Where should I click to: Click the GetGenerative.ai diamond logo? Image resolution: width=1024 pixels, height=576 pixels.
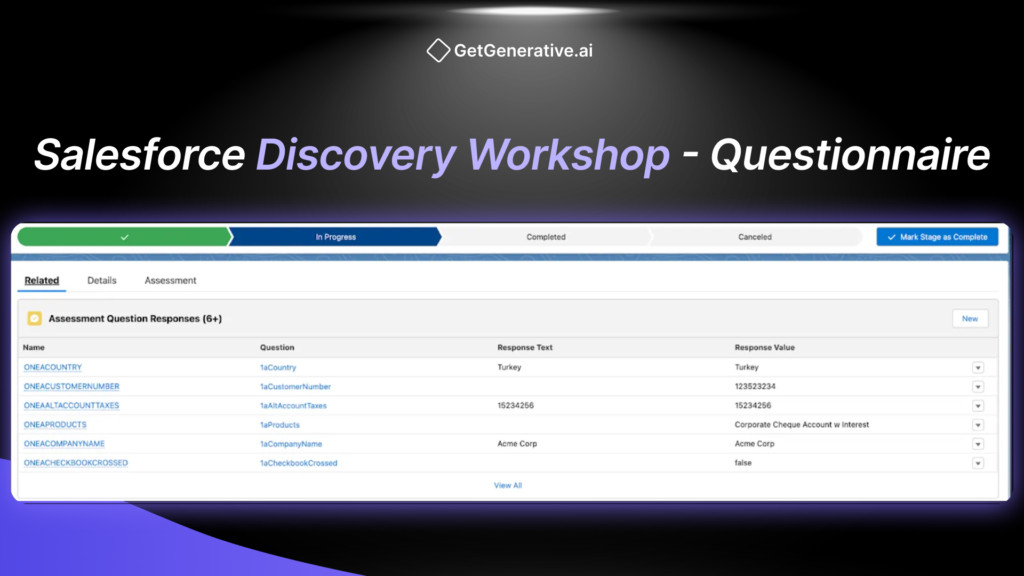tap(438, 50)
